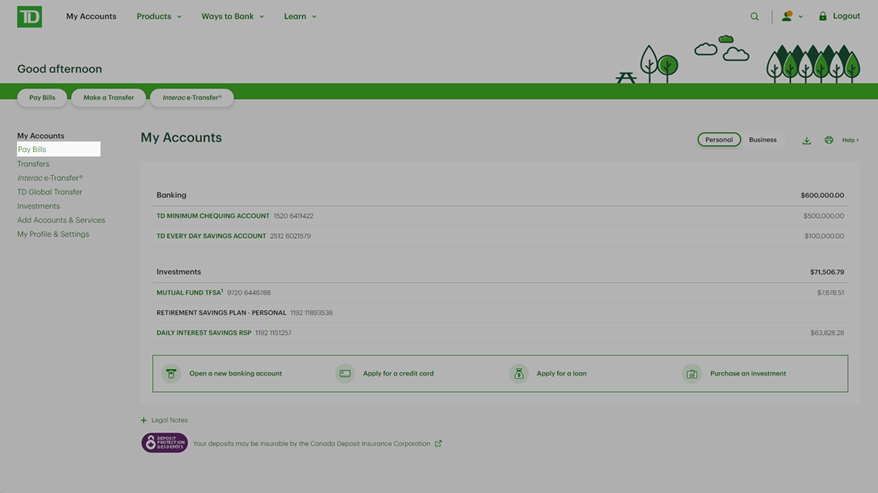Viewport: 878px width, 493px height.
Task: Click account number 2512 6021579
Action: click(x=290, y=236)
